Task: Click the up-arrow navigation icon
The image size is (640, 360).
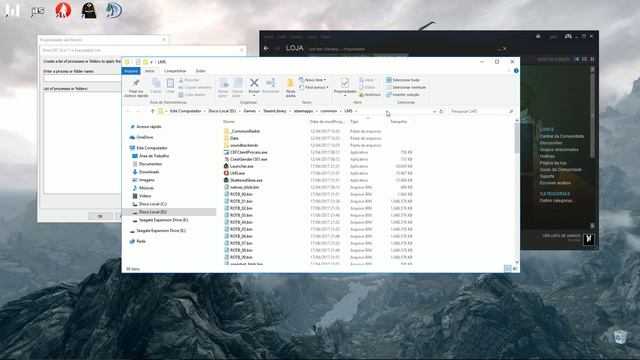Action: point(153,111)
